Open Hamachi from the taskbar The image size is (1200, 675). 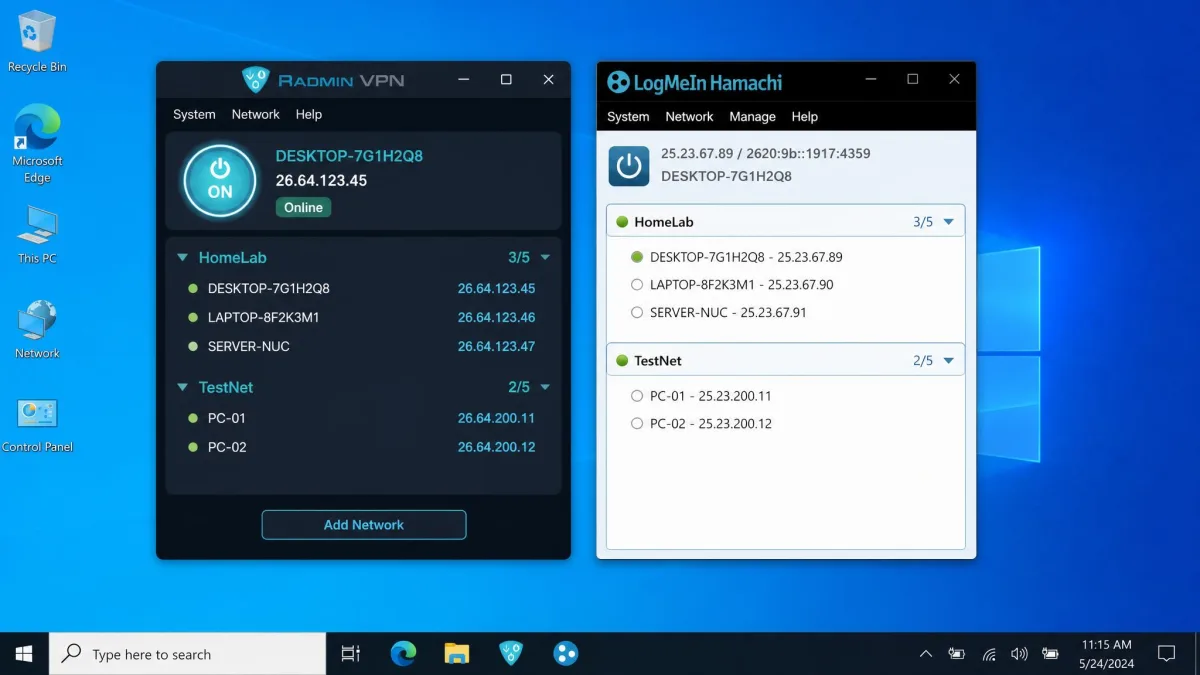coord(565,654)
